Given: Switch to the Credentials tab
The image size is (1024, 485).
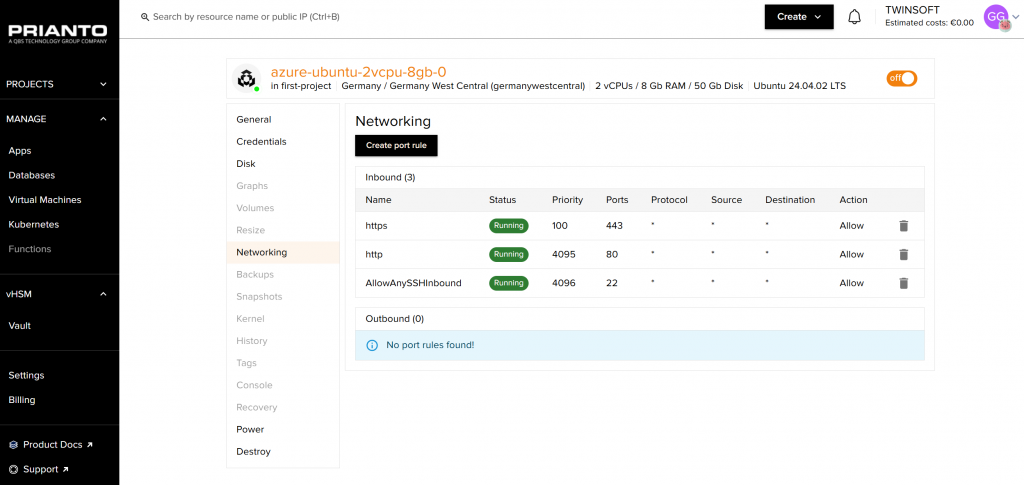Looking at the screenshot, I should 261,142.
